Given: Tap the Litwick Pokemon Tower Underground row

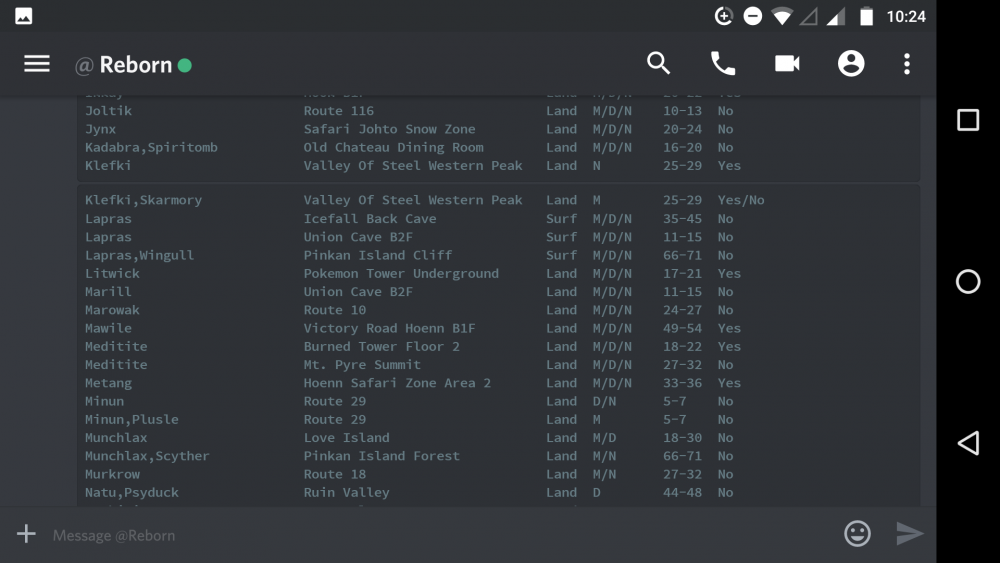Looking at the screenshot, I should pos(400,273).
